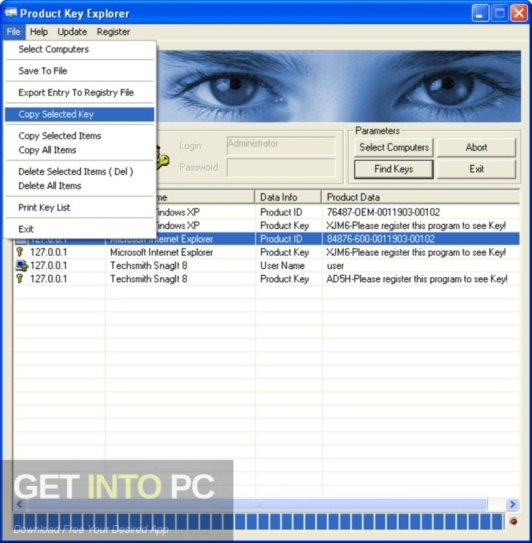The width and height of the screenshot is (532, 543).
Task: Select Techsmith SnagIt 8 Product Key row
Action: [x=266, y=279]
